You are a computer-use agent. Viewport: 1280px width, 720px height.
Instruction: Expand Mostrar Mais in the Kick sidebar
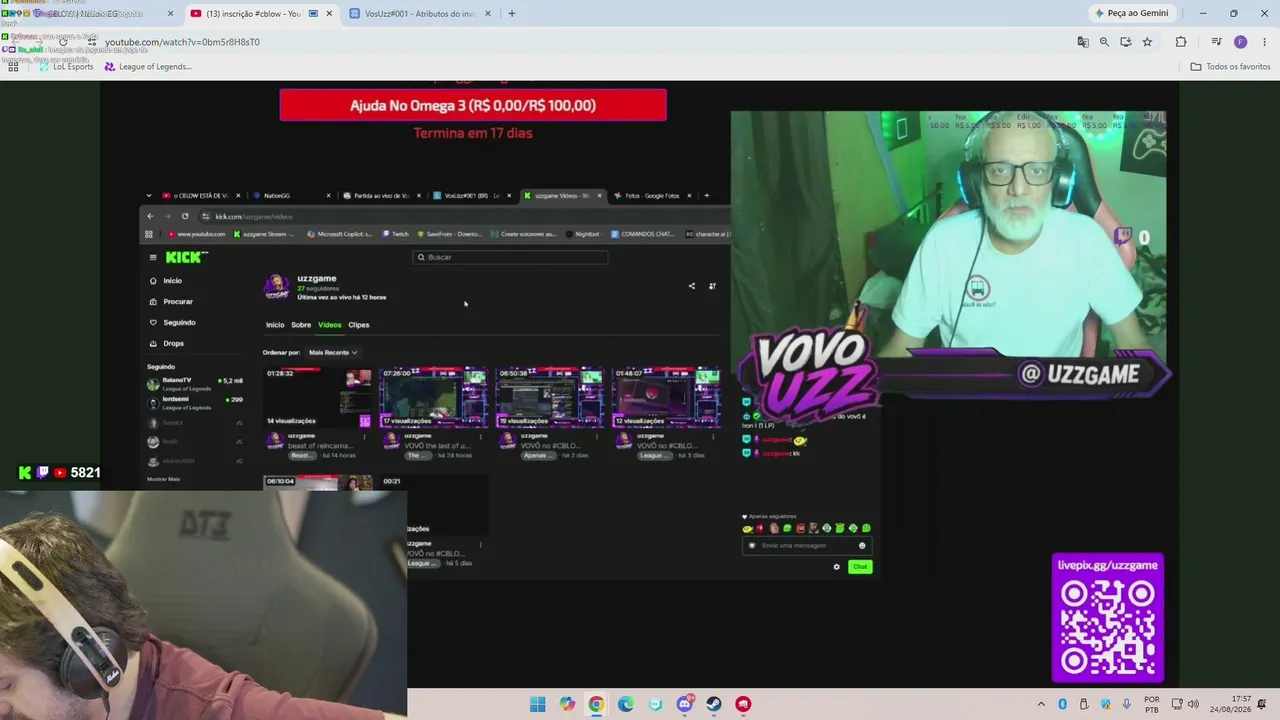[164, 479]
